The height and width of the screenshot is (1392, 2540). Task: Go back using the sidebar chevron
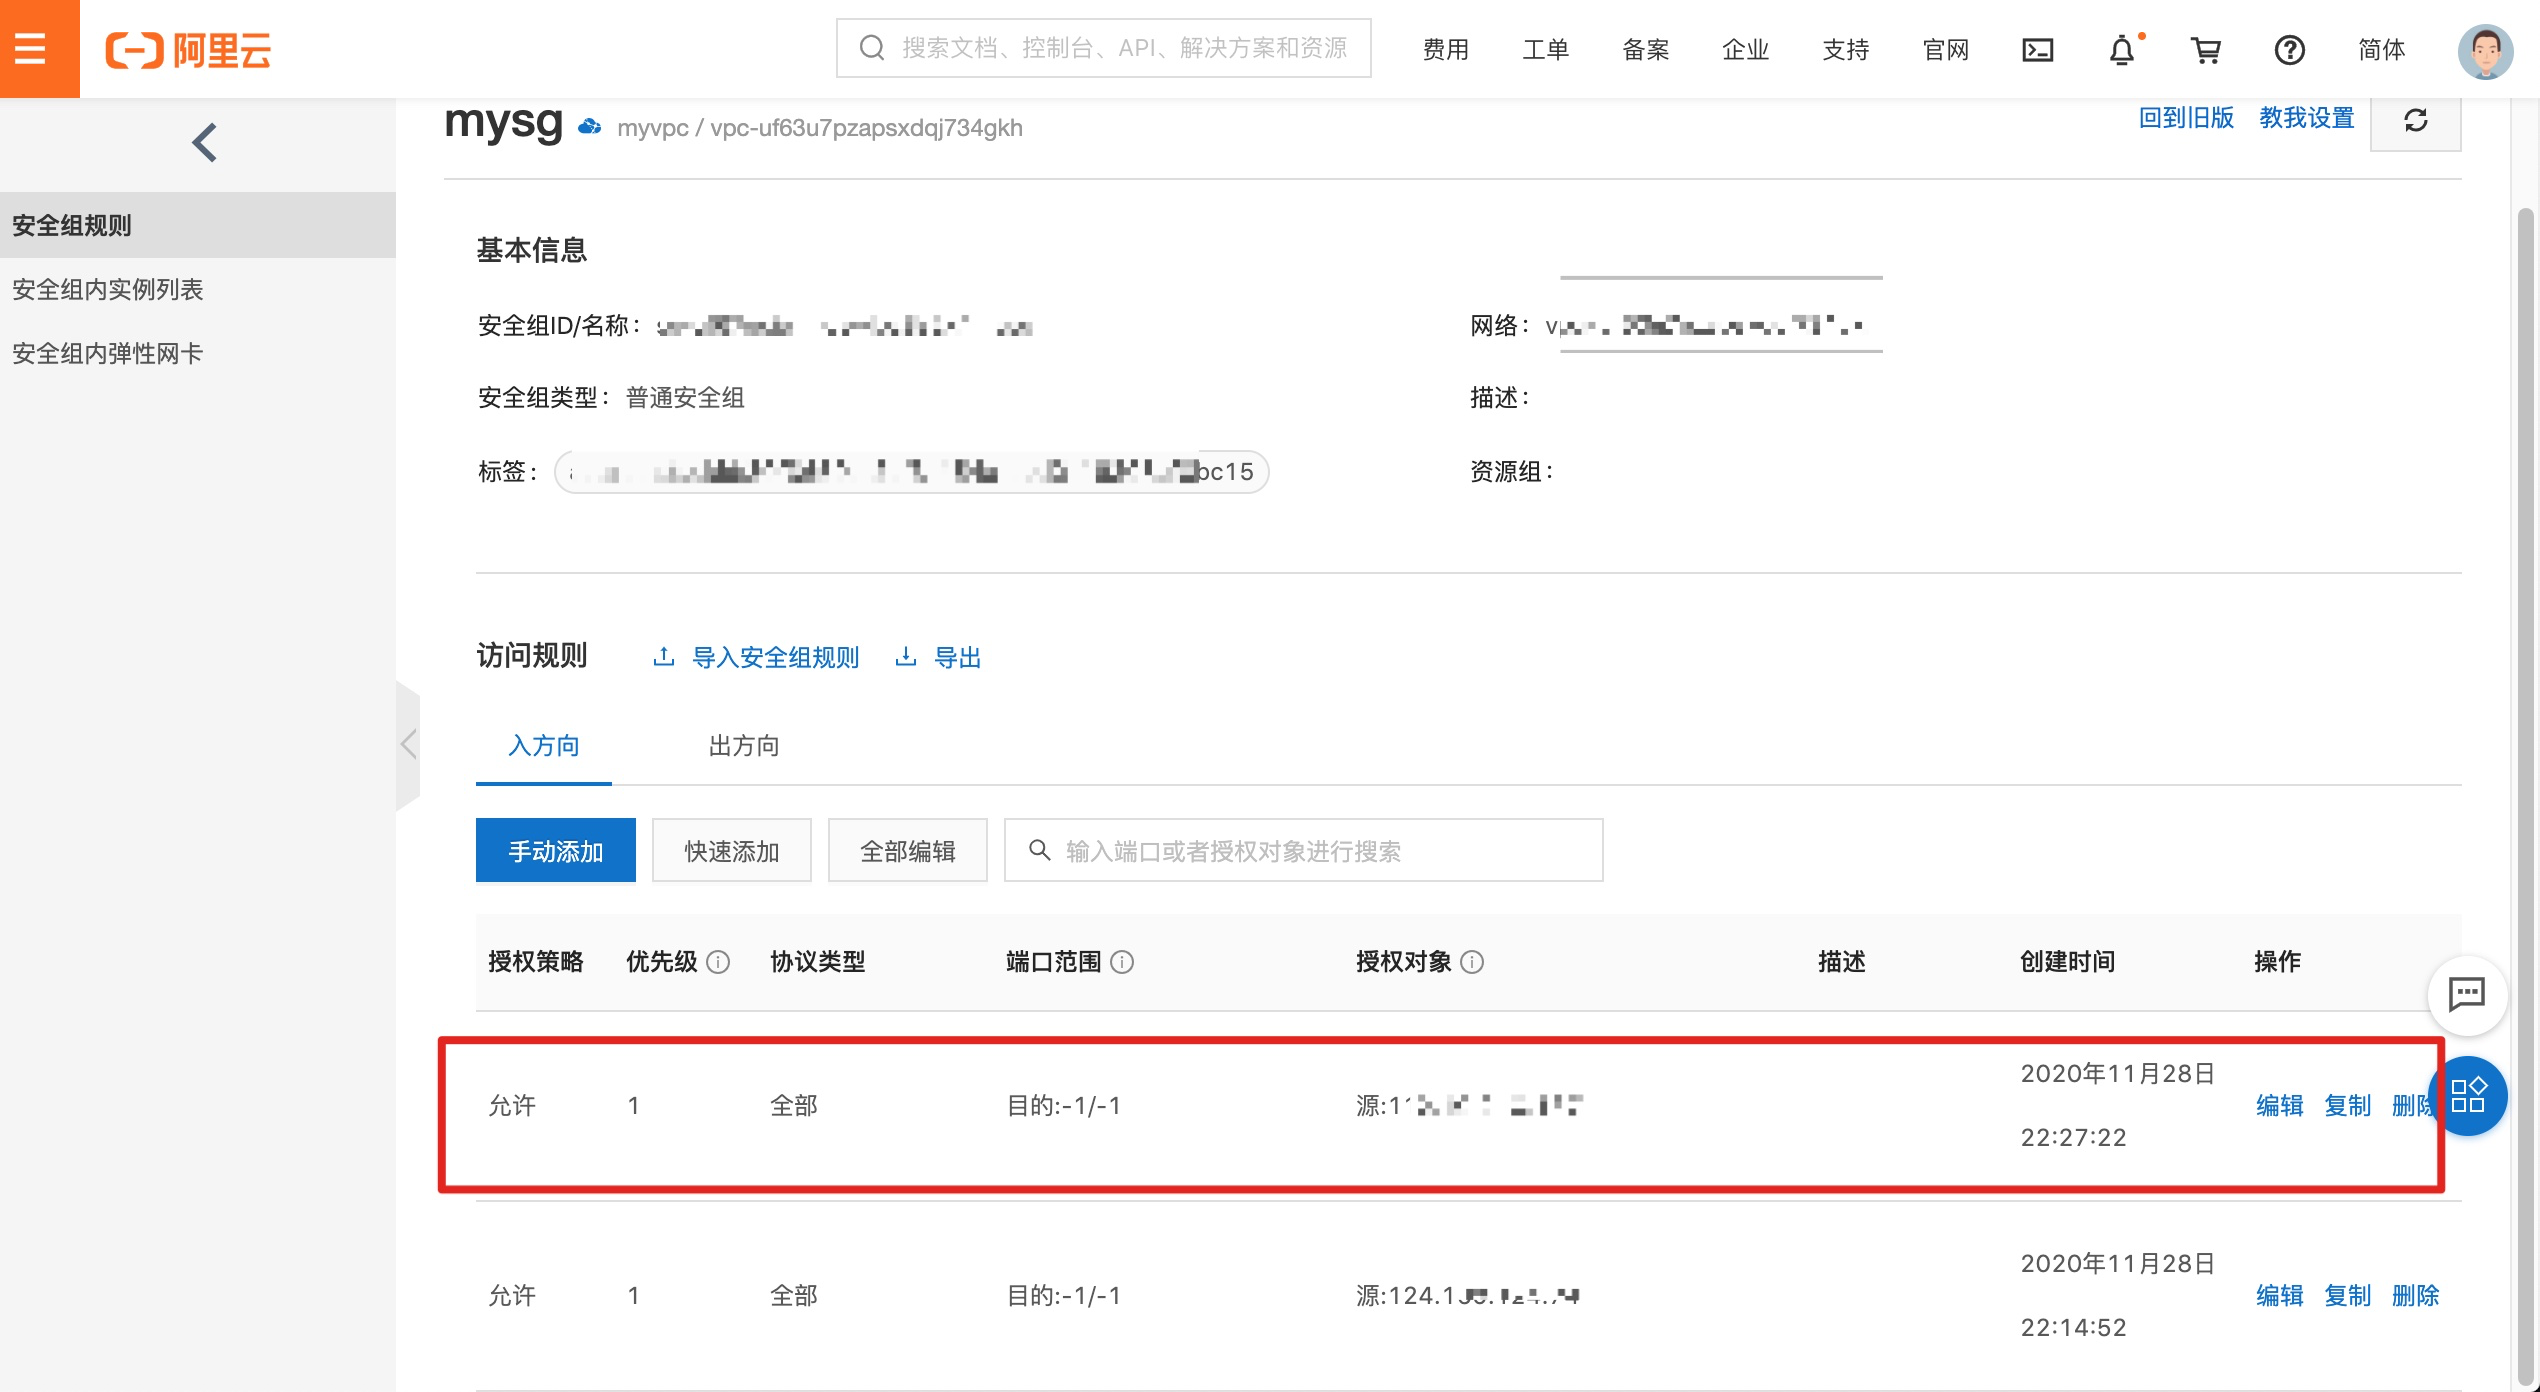[x=204, y=142]
